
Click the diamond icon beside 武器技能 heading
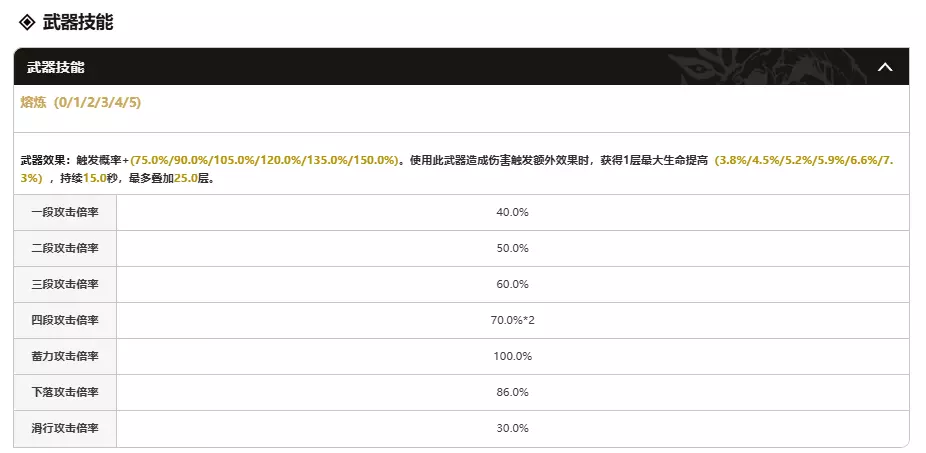pyautogui.click(x=27, y=22)
